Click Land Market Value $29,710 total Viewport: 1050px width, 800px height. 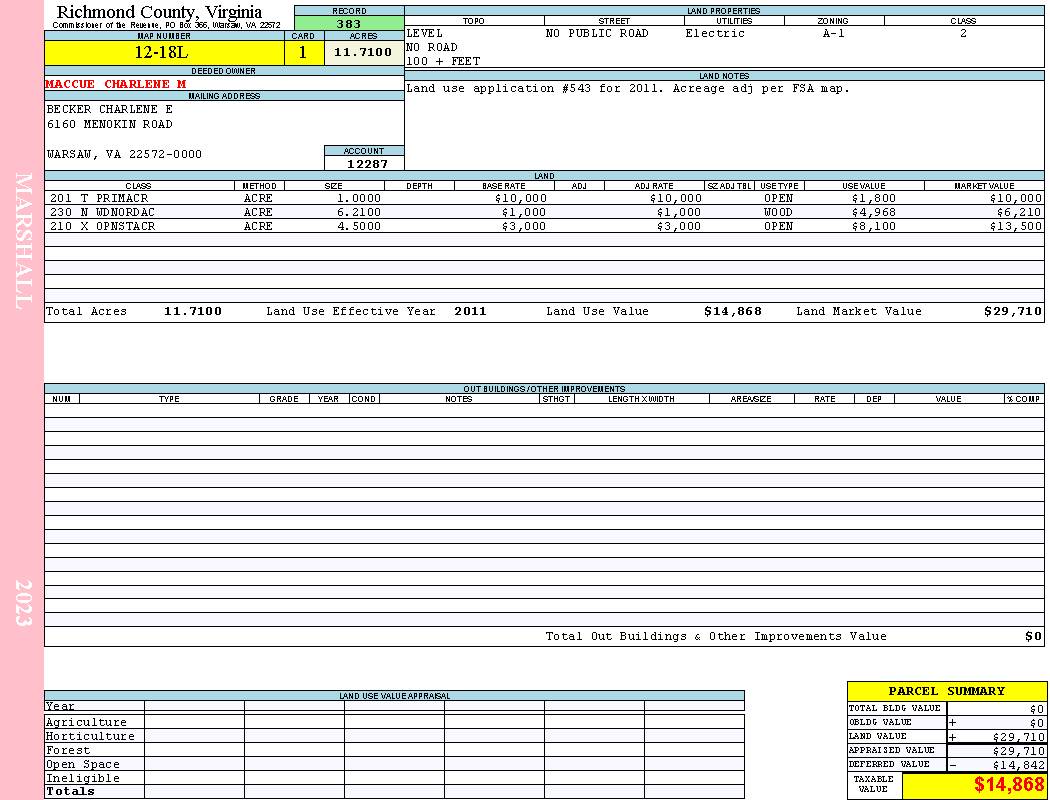coord(1013,311)
